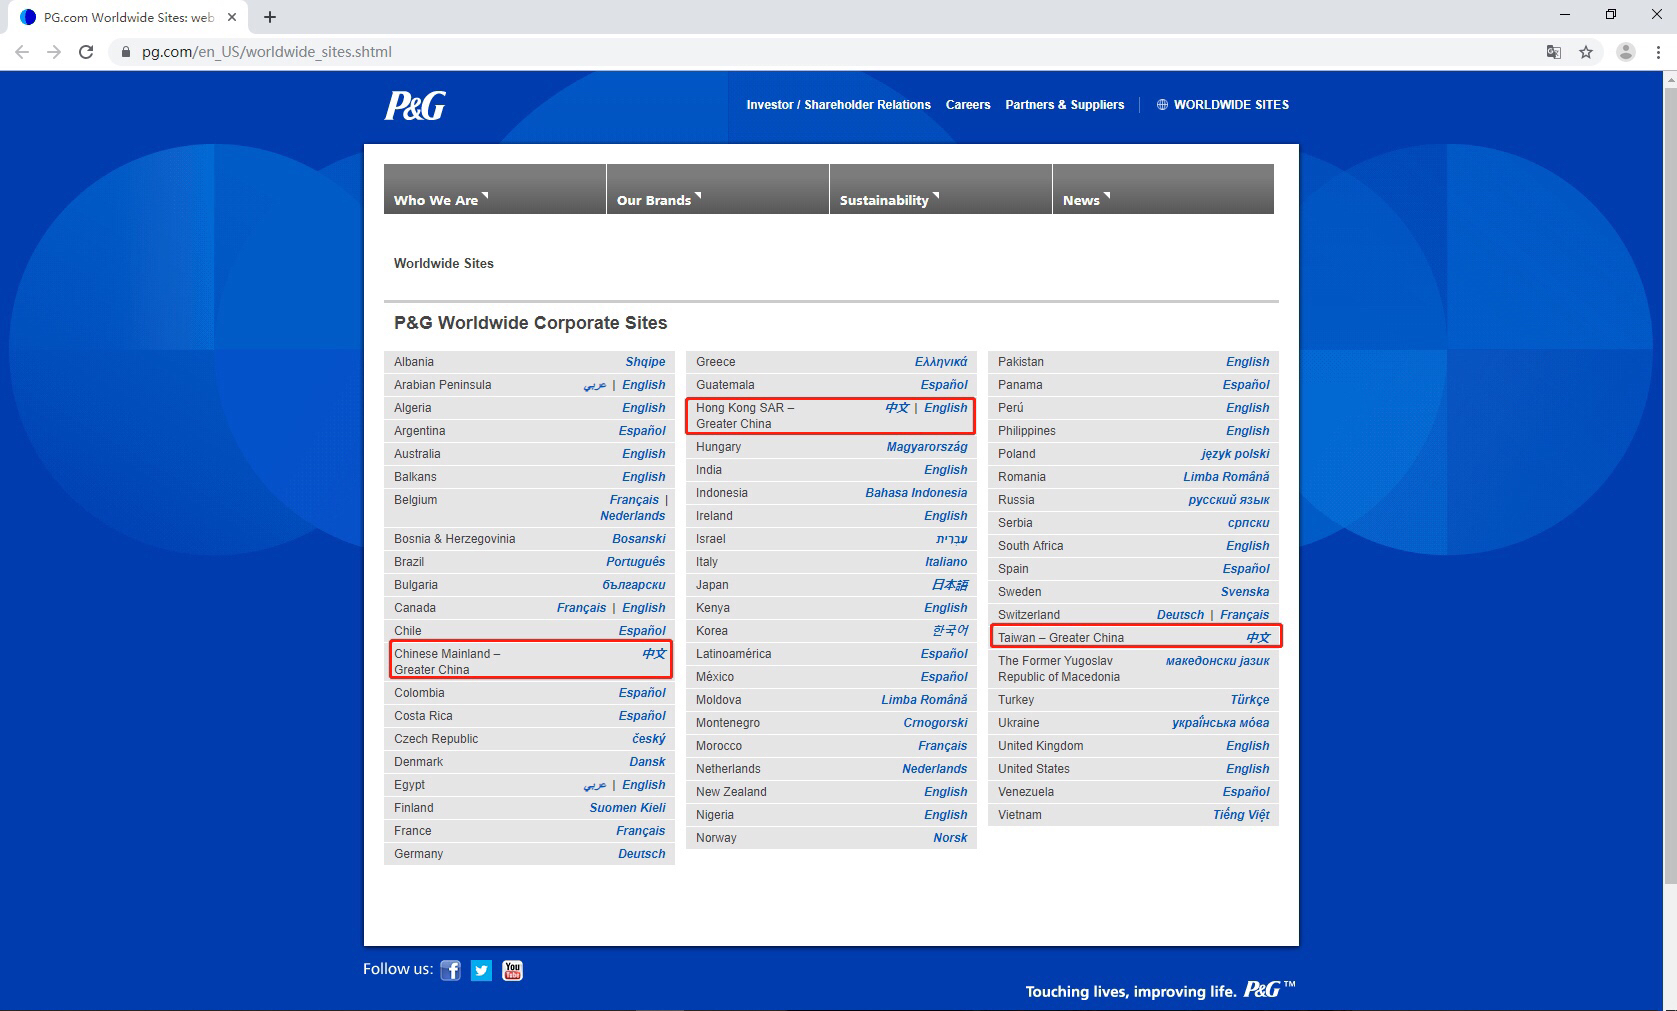Open the Chrome profile avatar
Screen dimensions: 1677x1011
[x=1626, y=52]
